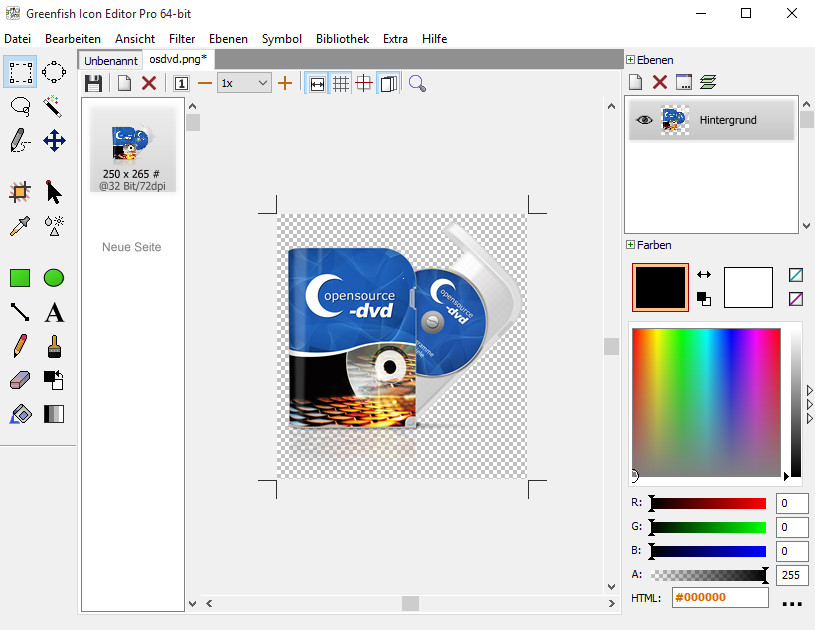Screen dimensions: 815x630
Task: Click Neue Seite to add a page
Action: tap(131, 247)
